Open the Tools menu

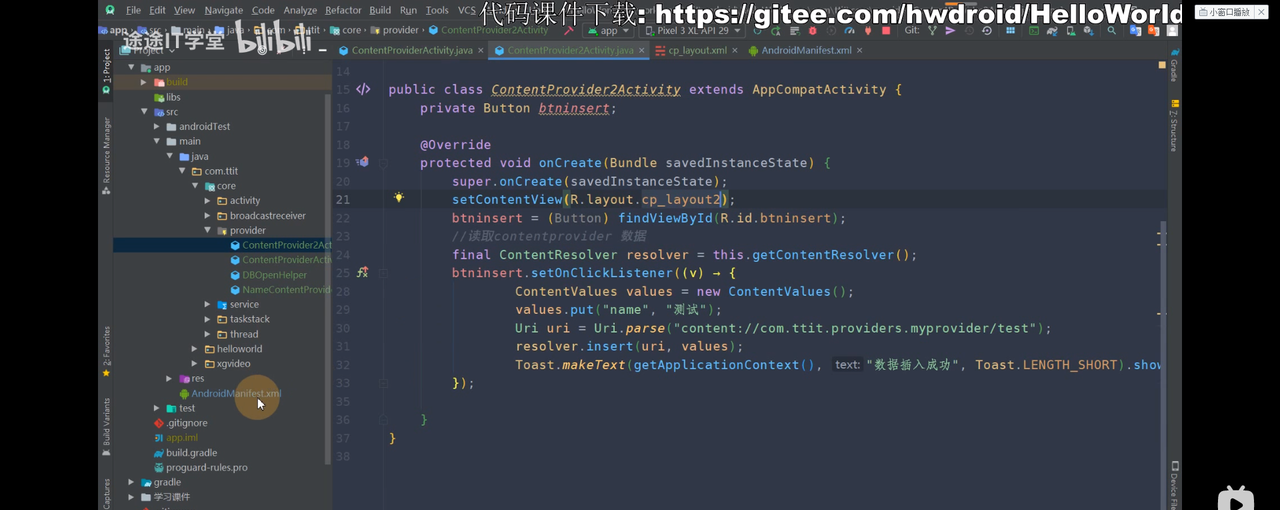click(437, 10)
